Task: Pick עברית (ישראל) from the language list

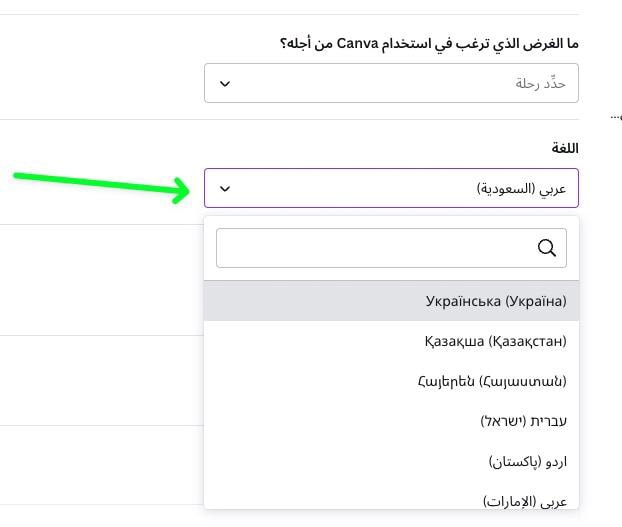Action: [x=391, y=421]
